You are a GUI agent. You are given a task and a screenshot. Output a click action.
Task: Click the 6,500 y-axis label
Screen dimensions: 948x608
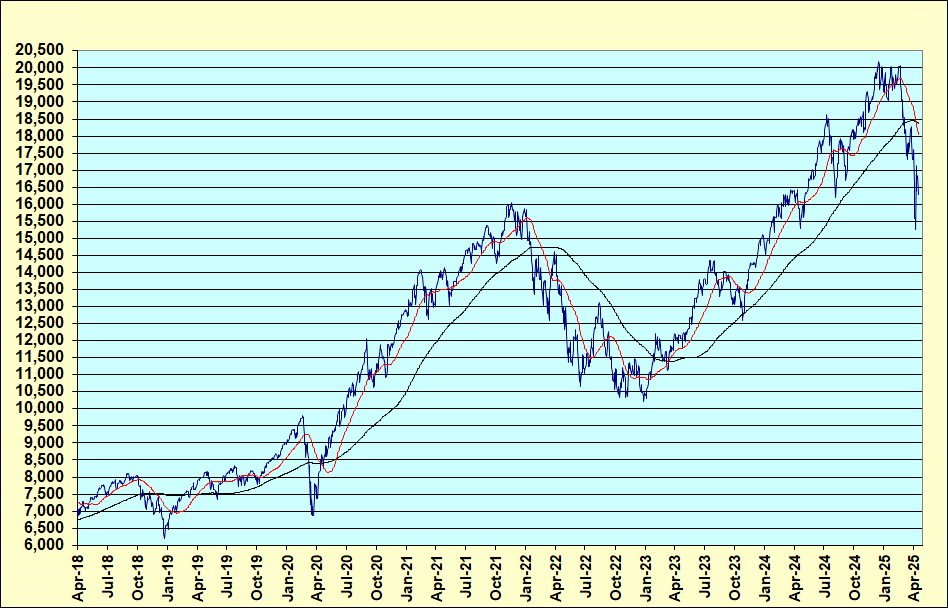(x=44, y=528)
